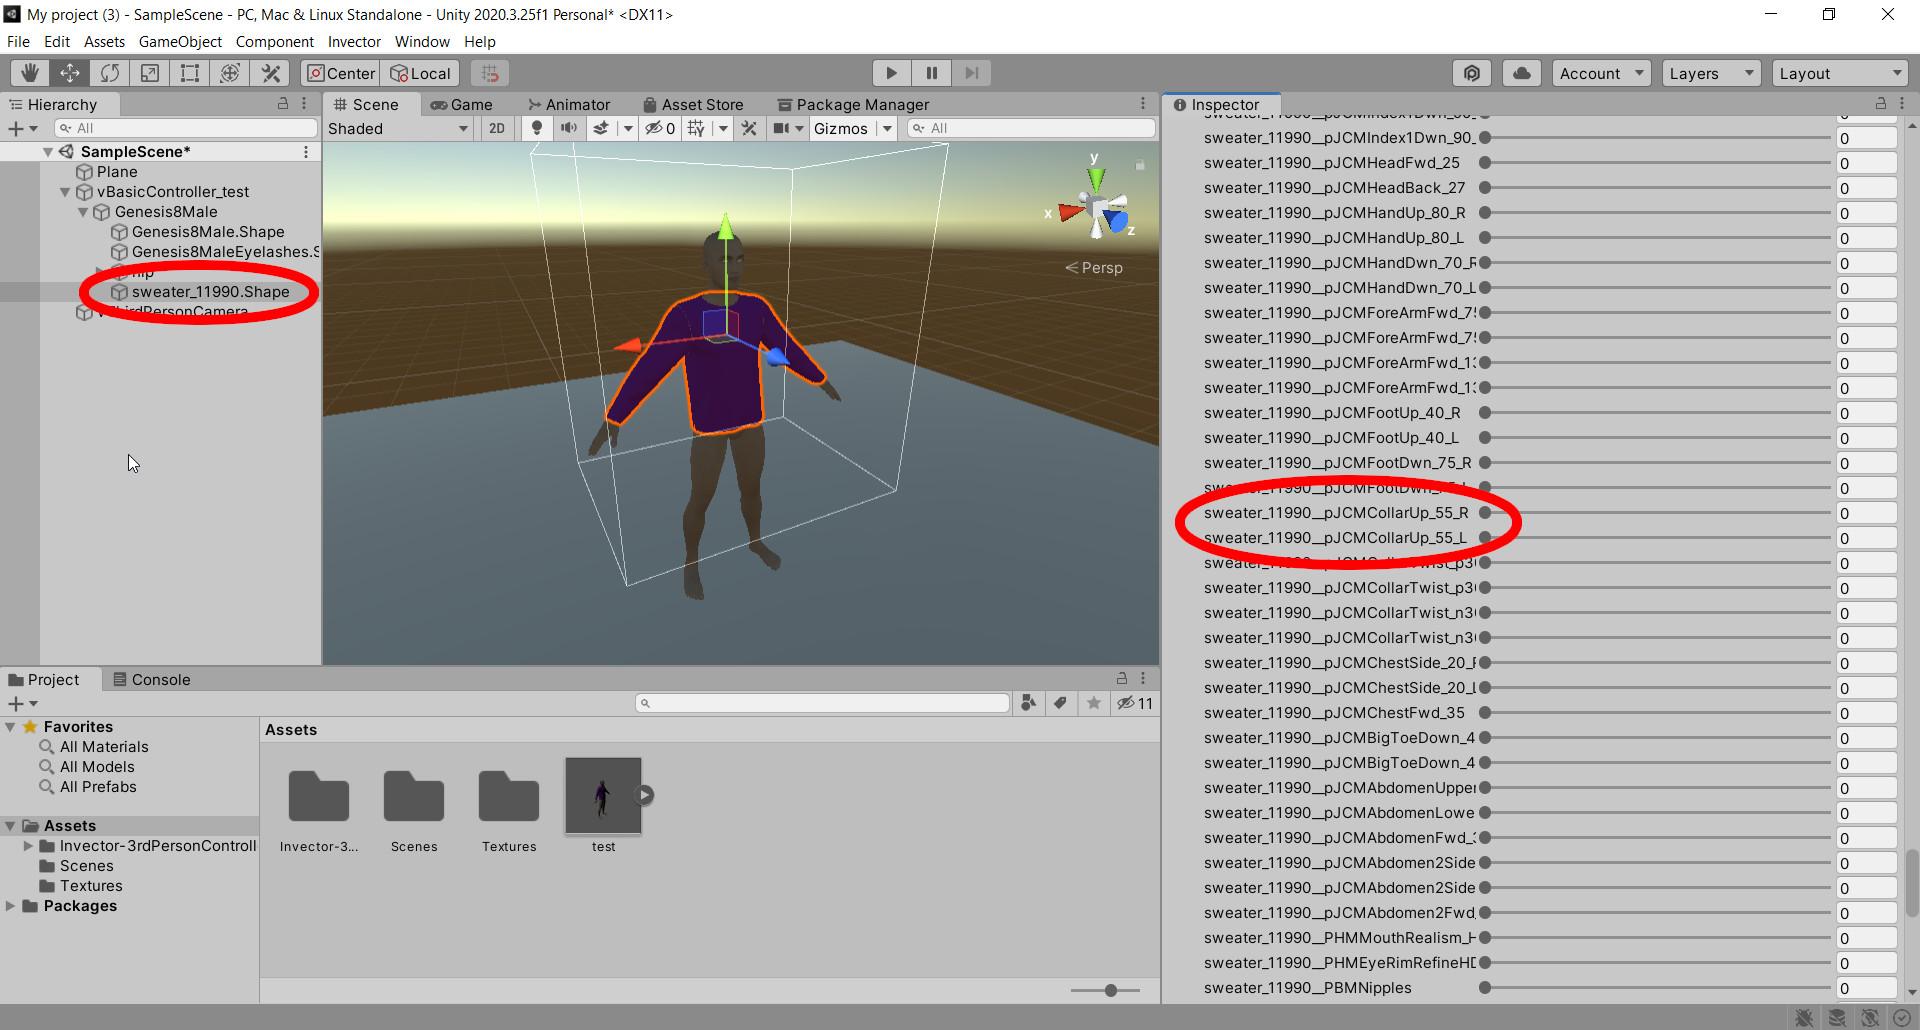
Task: Collapse the SampleScene tree
Action: coord(47,152)
